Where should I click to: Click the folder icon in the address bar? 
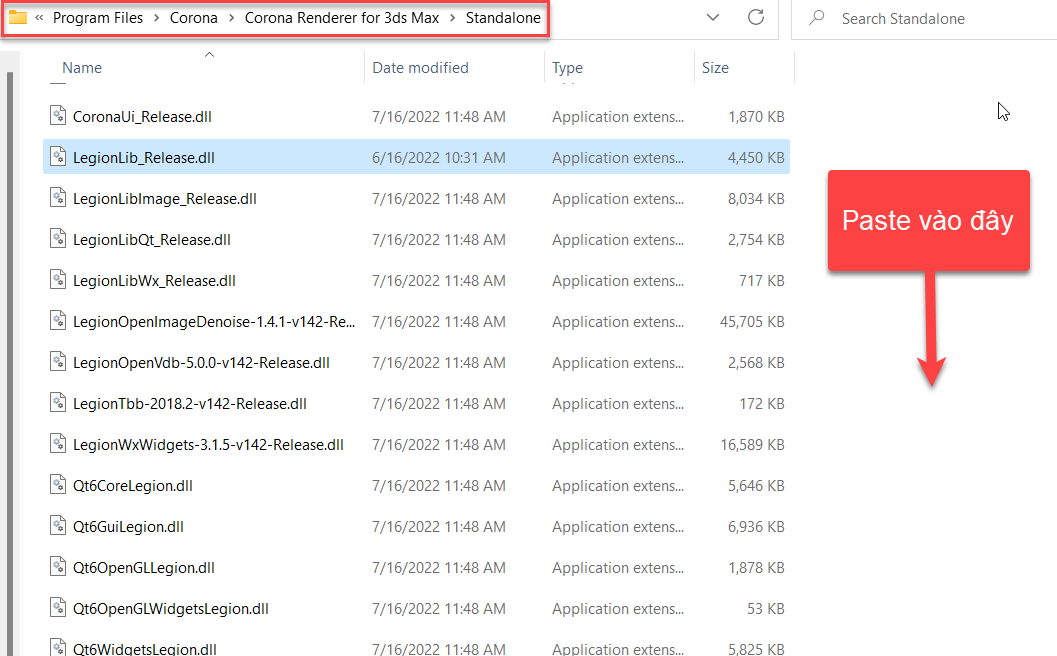16,17
